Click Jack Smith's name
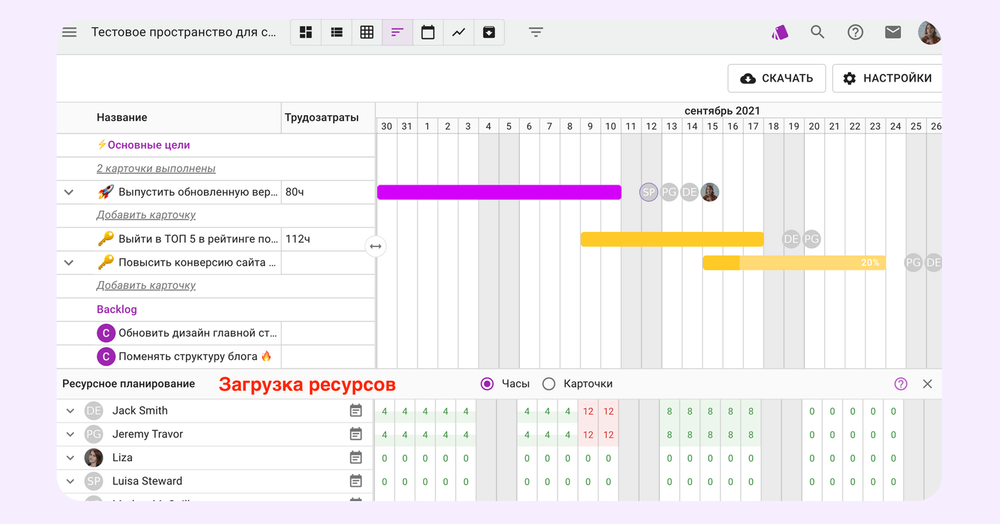The height and width of the screenshot is (524, 1000). click(x=140, y=411)
